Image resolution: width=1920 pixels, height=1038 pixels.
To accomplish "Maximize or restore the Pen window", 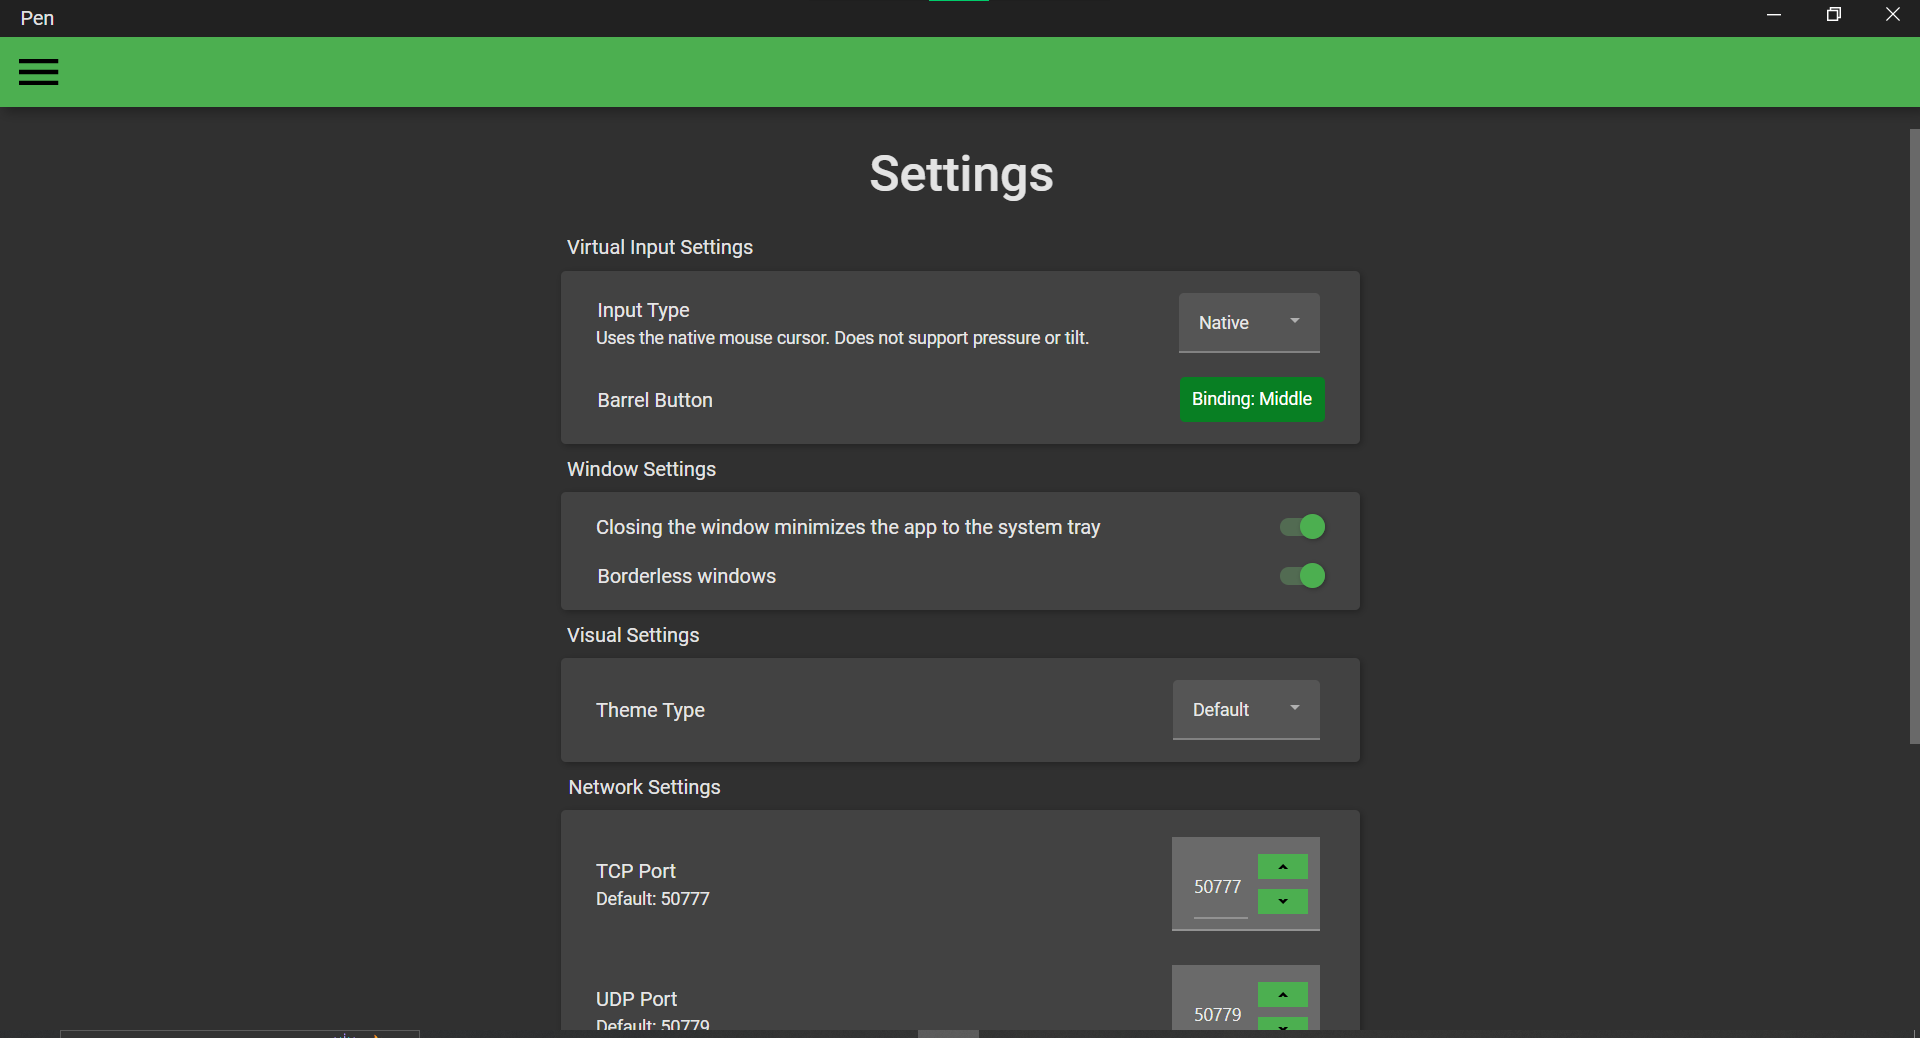I will point(1833,15).
